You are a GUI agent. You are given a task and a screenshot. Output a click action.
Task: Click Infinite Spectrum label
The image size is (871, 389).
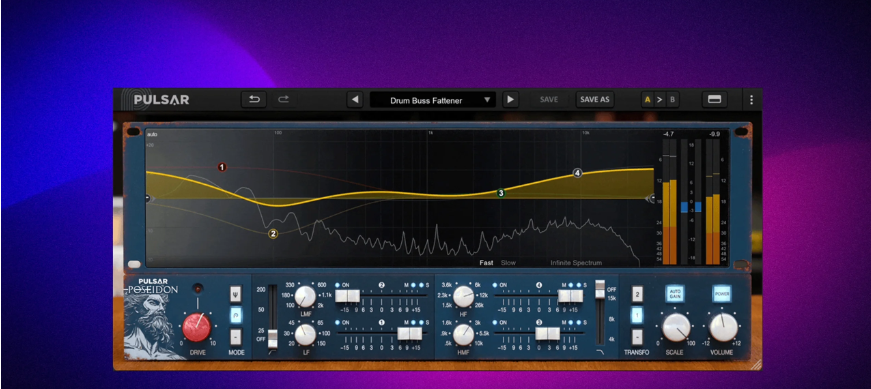tap(576, 263)
